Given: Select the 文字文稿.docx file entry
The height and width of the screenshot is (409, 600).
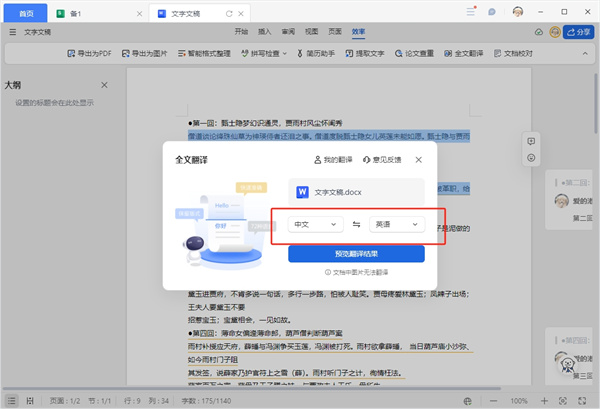Looking at the screenshot, I should pyautogui.click(x=356, y=192).
